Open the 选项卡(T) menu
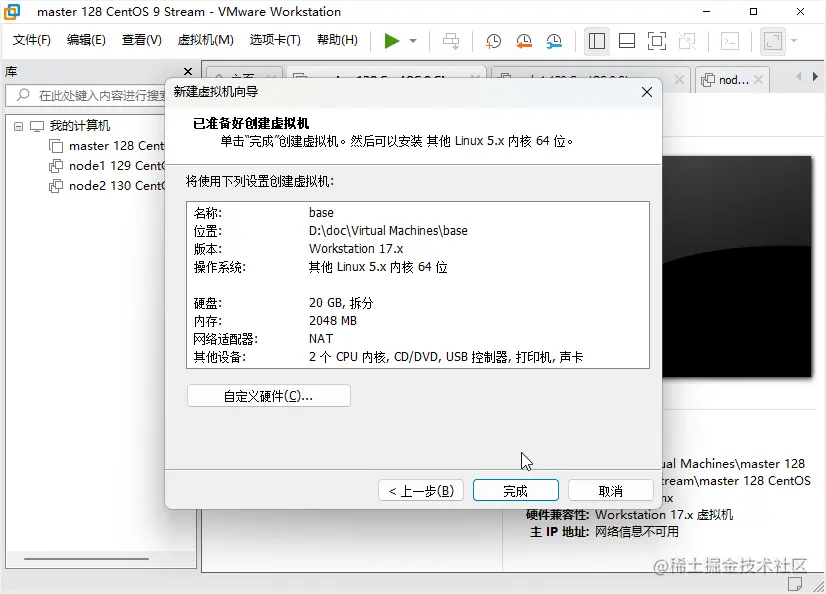 275,40
